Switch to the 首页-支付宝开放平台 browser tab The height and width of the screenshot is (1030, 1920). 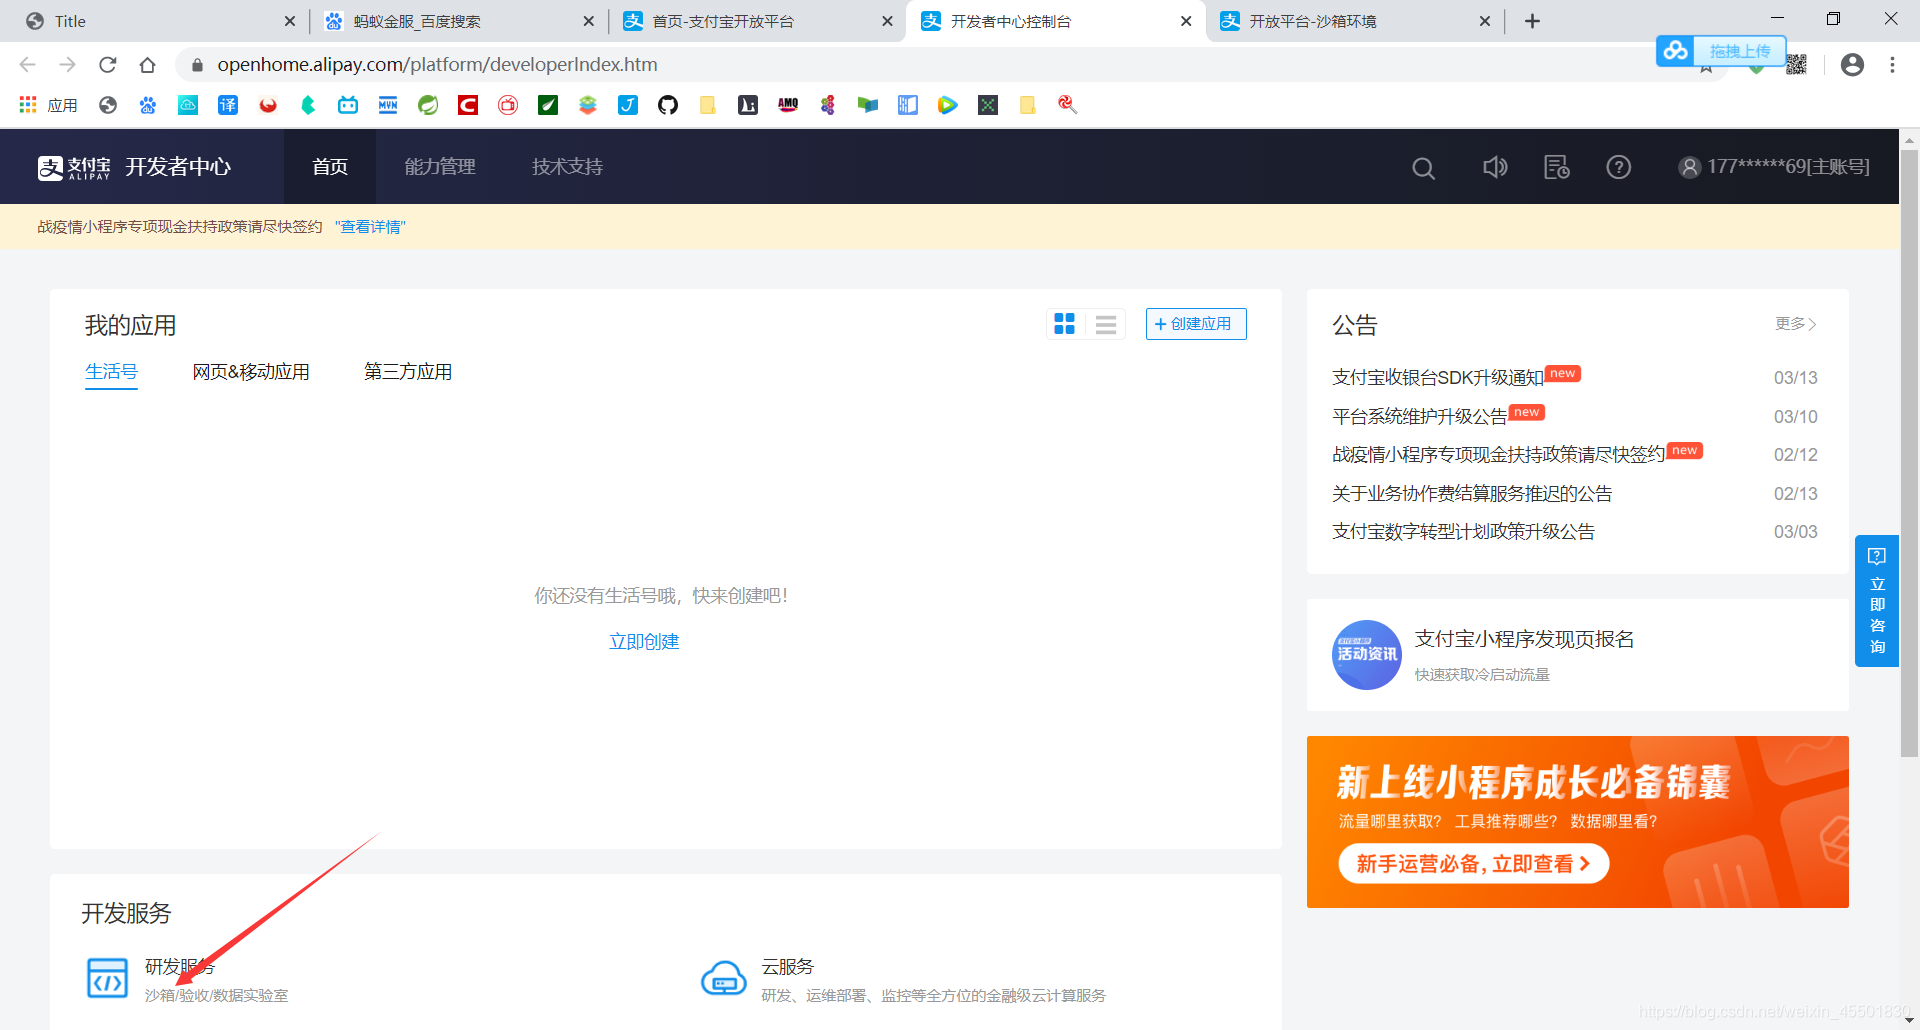757,21
